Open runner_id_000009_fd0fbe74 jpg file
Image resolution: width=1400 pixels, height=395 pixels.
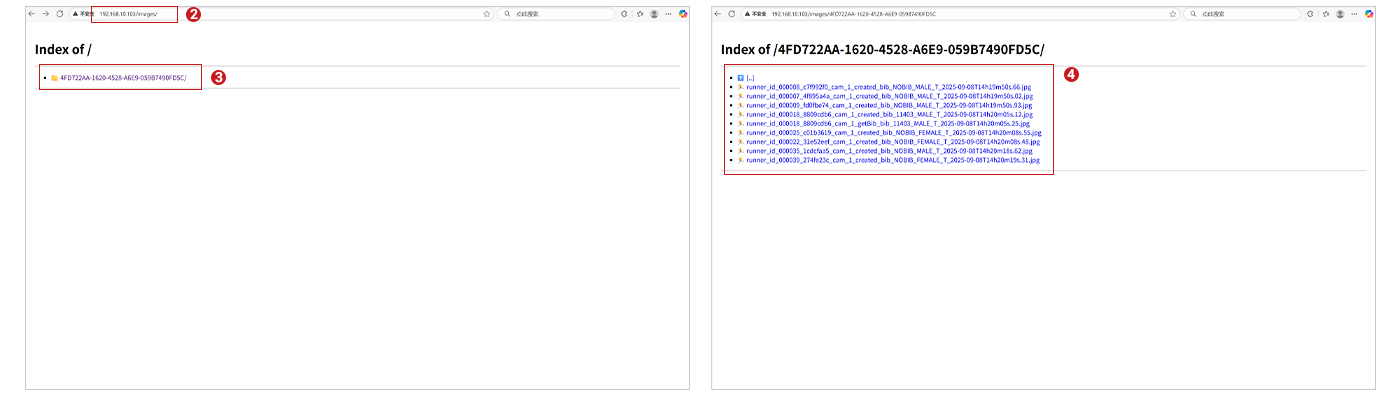click(889, 105)
